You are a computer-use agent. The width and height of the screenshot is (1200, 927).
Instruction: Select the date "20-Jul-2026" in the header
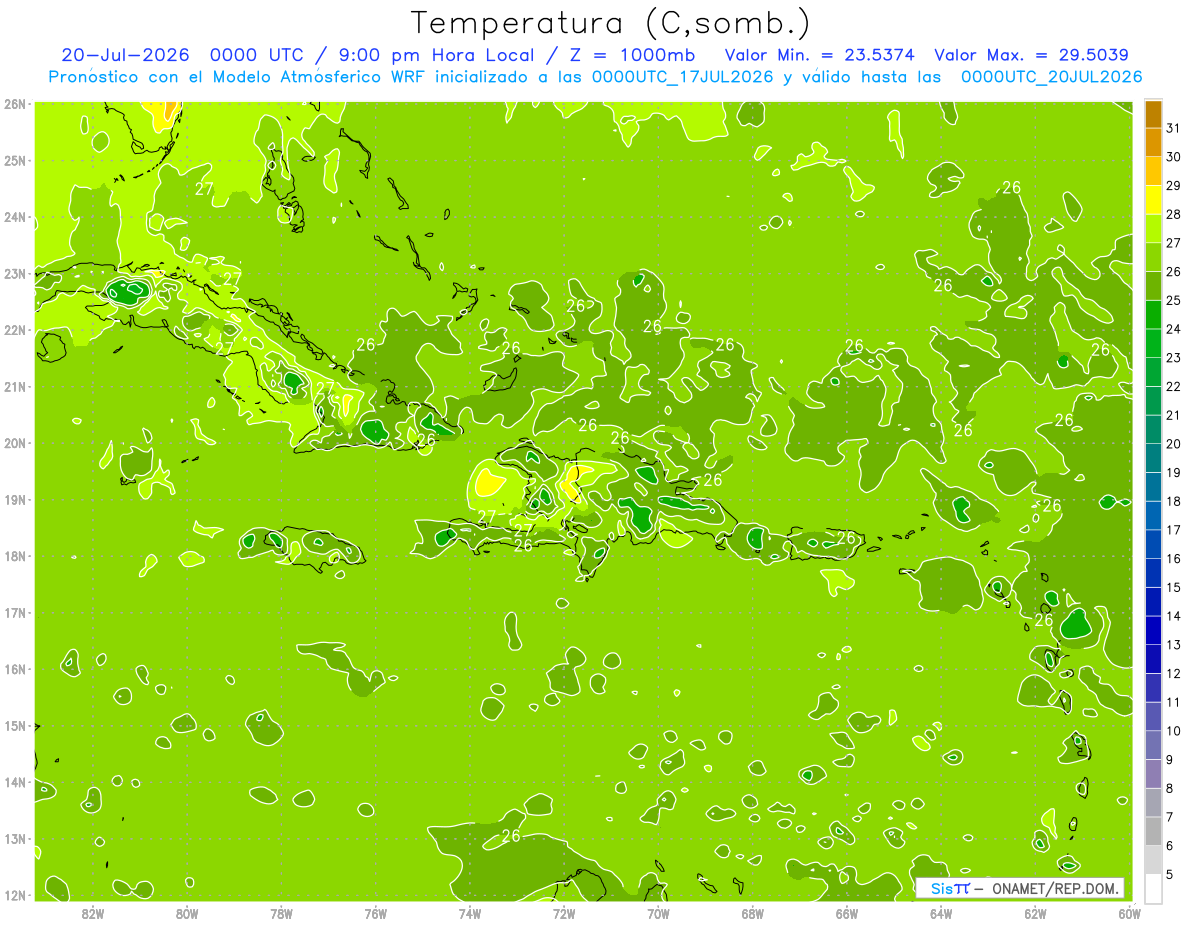pyautogui.click(x=126, y=55)
